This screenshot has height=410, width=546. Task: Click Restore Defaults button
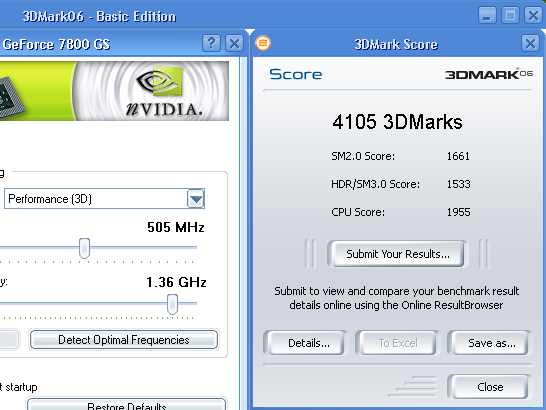(x=126, y=405)
